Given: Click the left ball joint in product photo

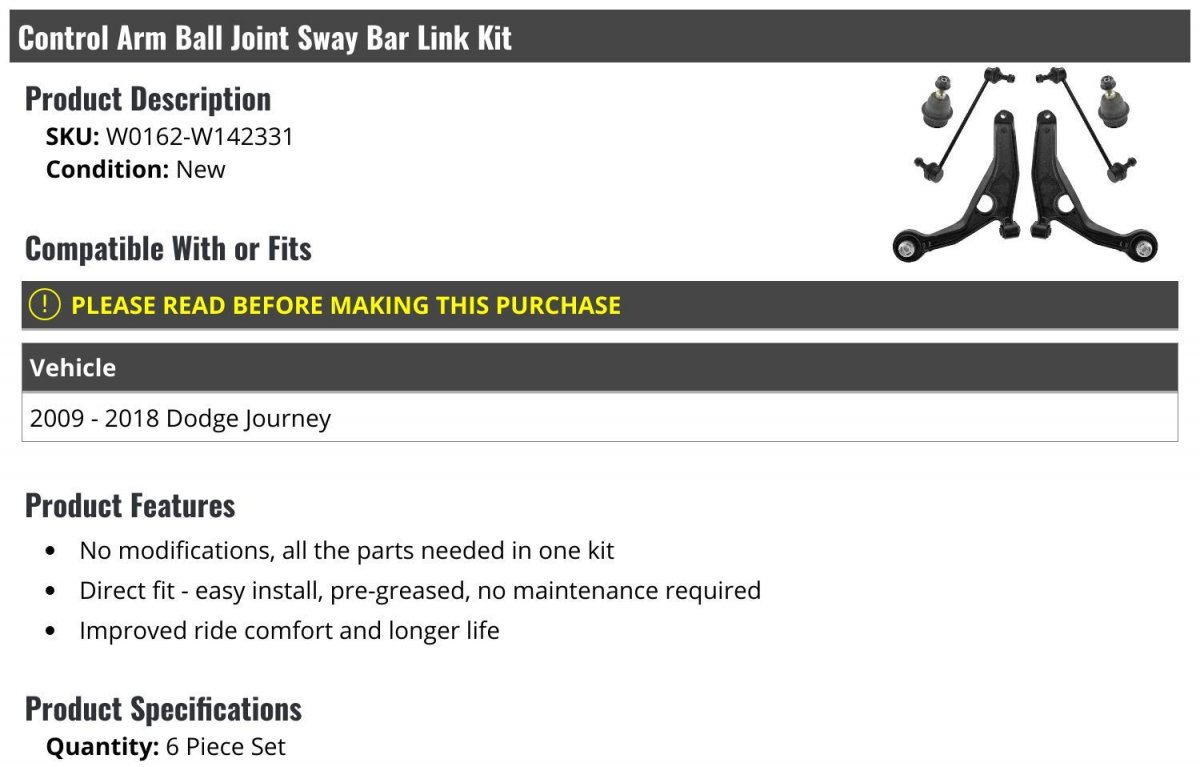Looking at the screenshot, I should point(936,100).
